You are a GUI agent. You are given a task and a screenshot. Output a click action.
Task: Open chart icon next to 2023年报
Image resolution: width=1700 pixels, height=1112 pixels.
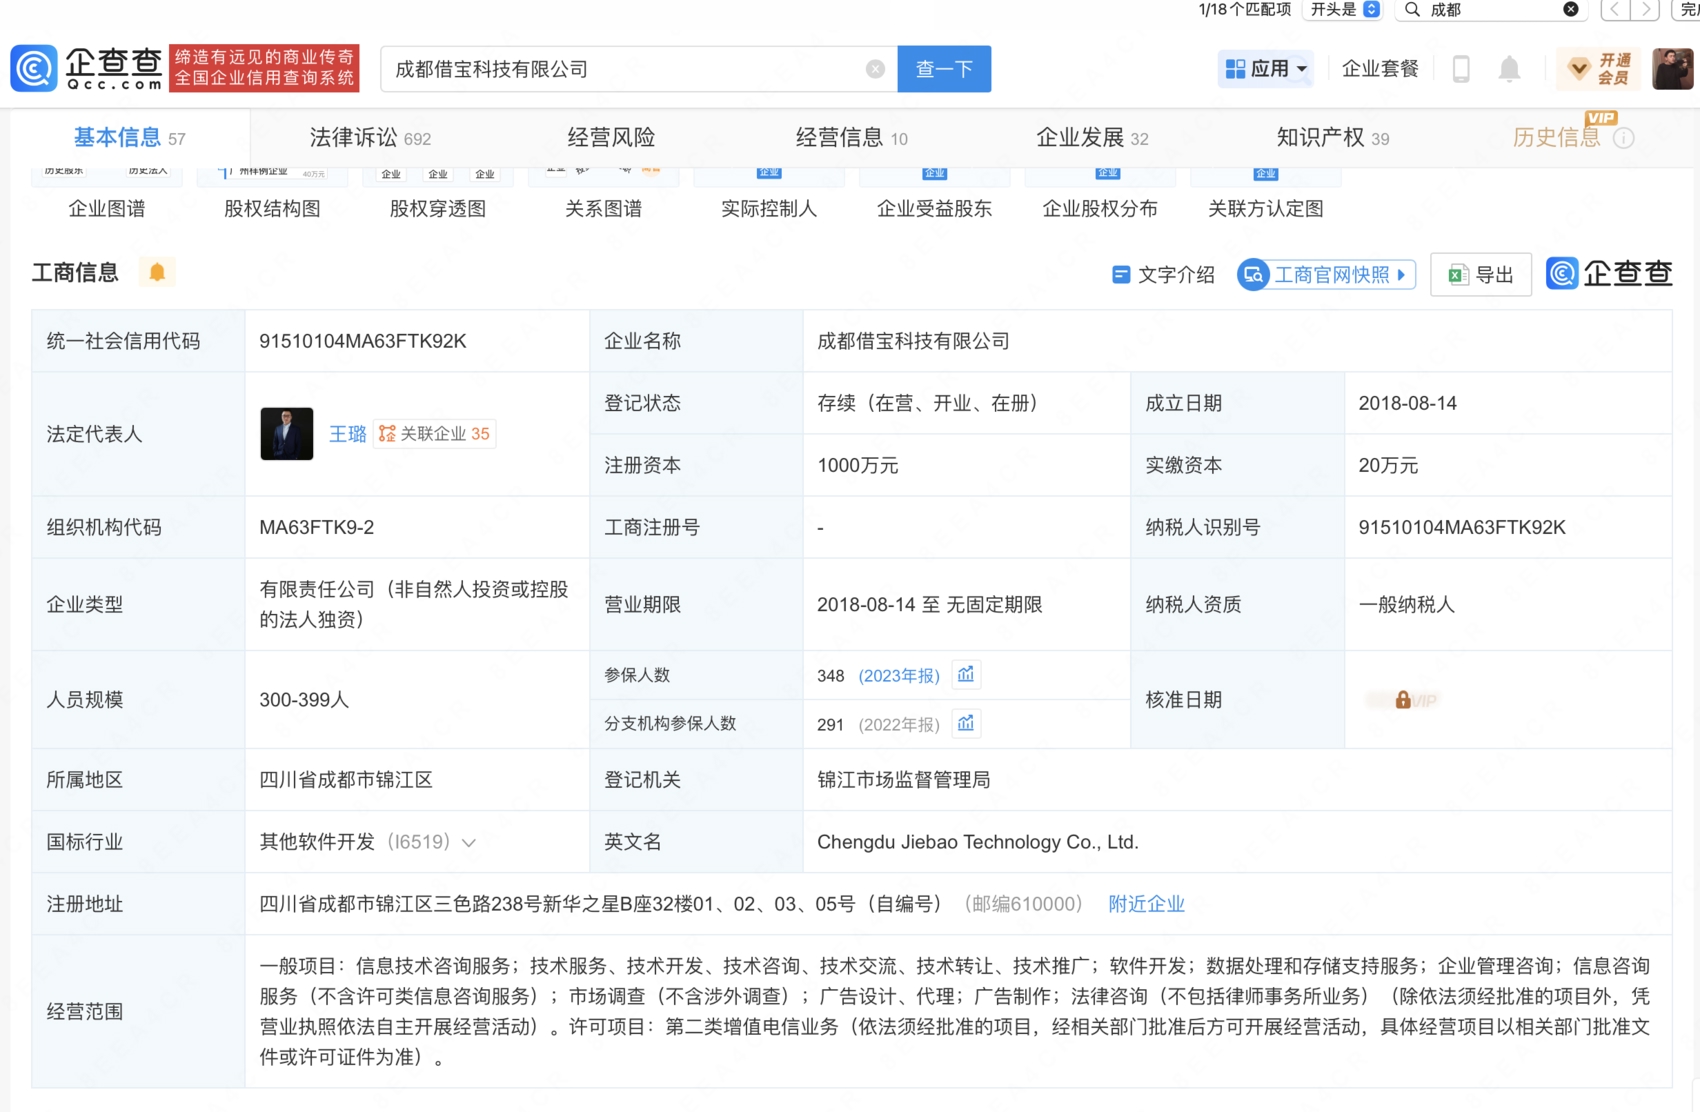pyautogui.click(x=965, y=675)
